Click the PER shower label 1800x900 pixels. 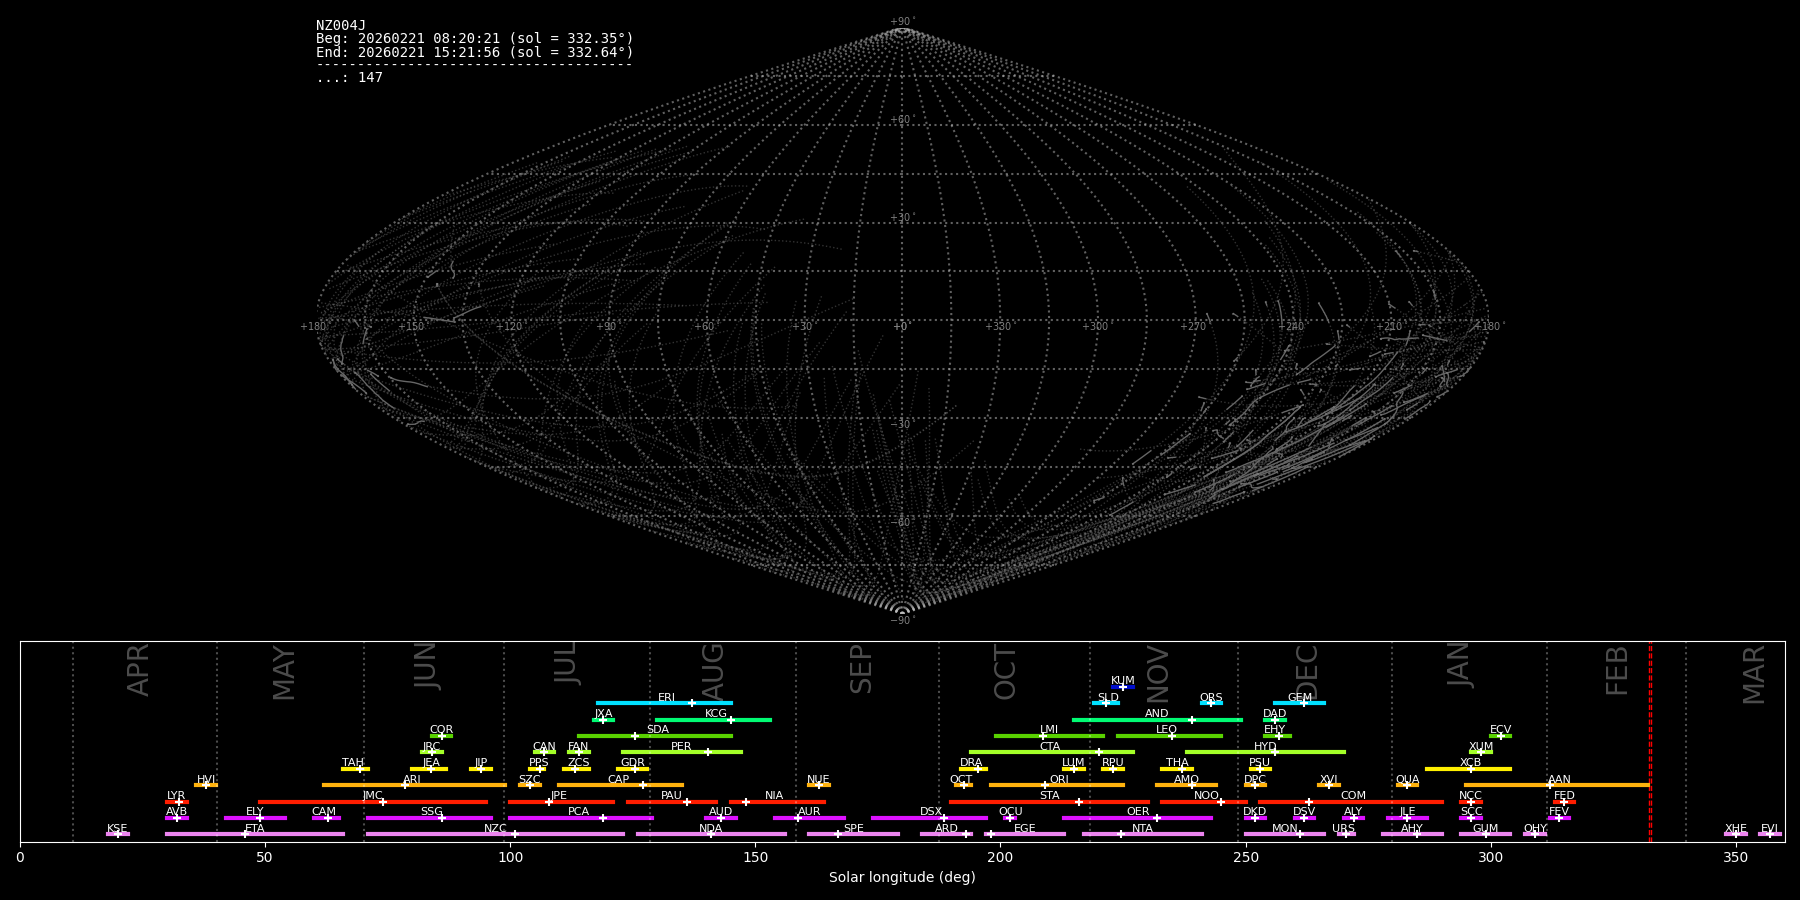(x=681, y=746)
